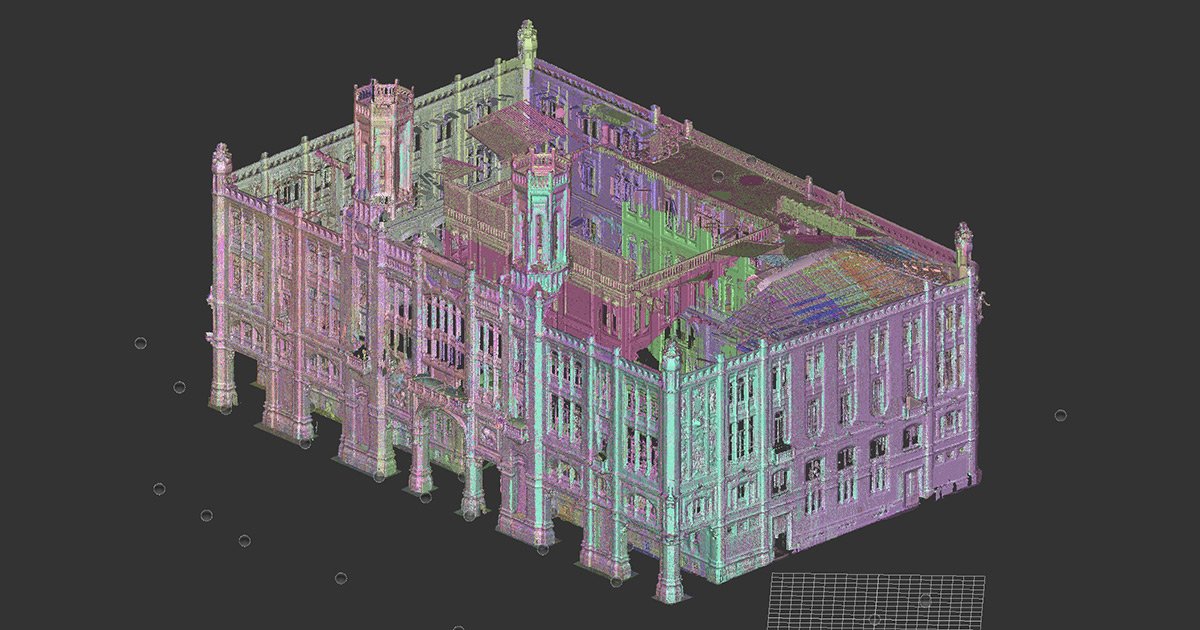The width and height of the screenshot is (1200, 630).
Task: Select the pinnacle on the far right corner
Action: click(963, 245)
